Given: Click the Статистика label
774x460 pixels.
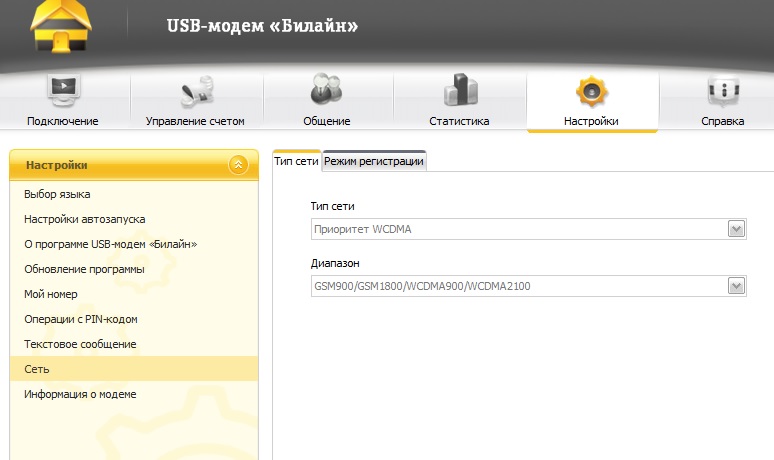Looking at the screenshot, I should 459,121.
